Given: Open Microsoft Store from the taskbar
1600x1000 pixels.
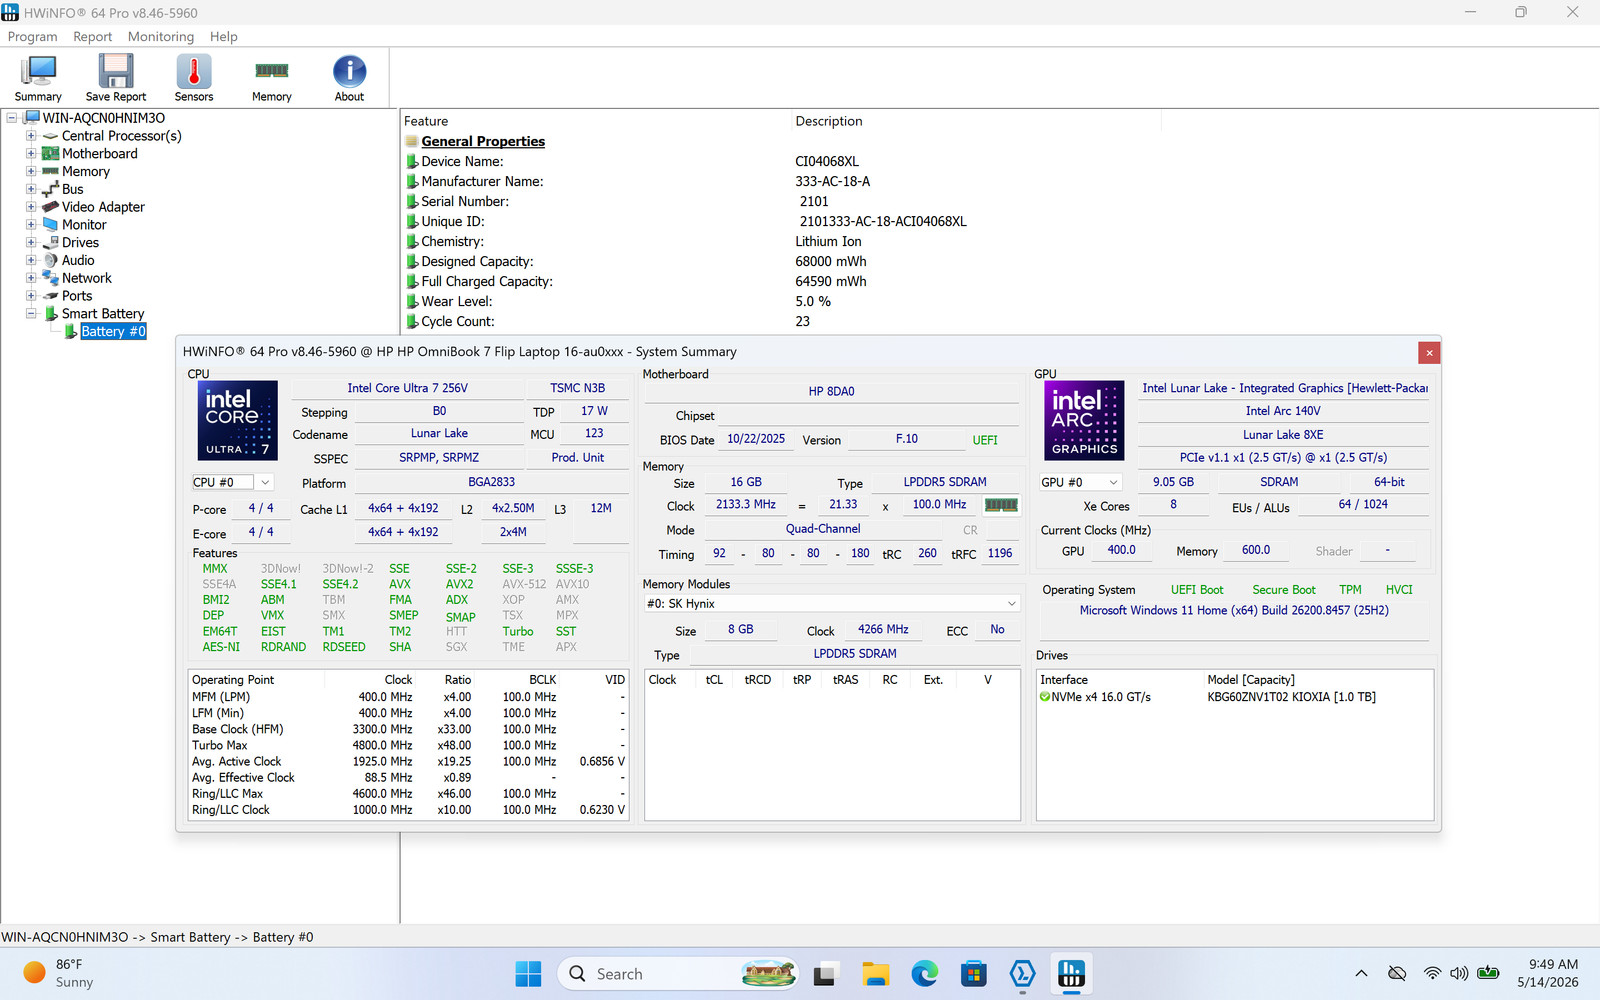Looking at the screenshot, I should click(974, 974).
